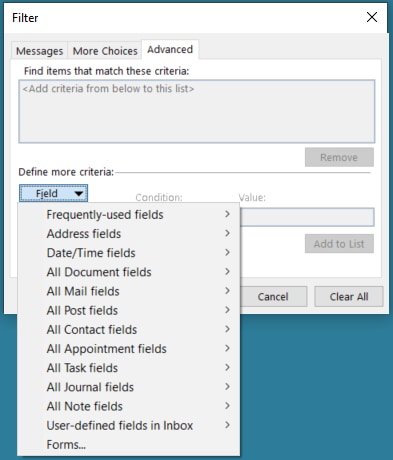This screenshot has height=460, width=393.
Task: Click the Value input field
Action: tap(307, 217)
